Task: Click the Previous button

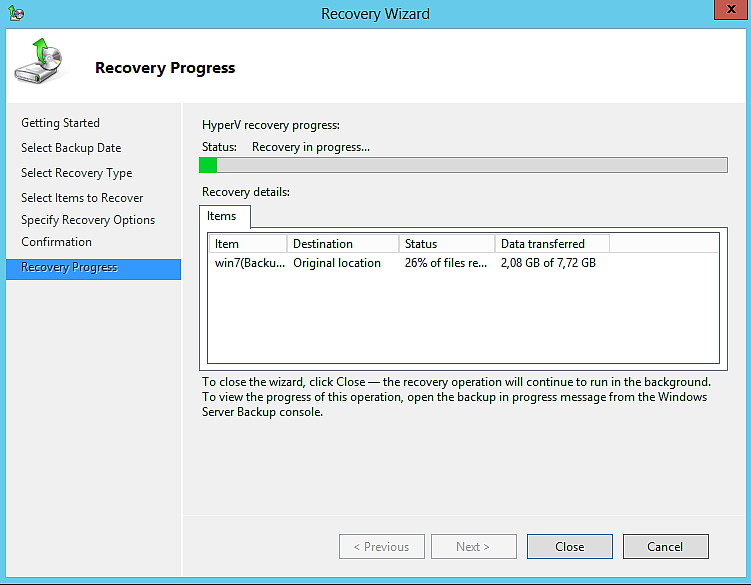Action: pos(382,547)
